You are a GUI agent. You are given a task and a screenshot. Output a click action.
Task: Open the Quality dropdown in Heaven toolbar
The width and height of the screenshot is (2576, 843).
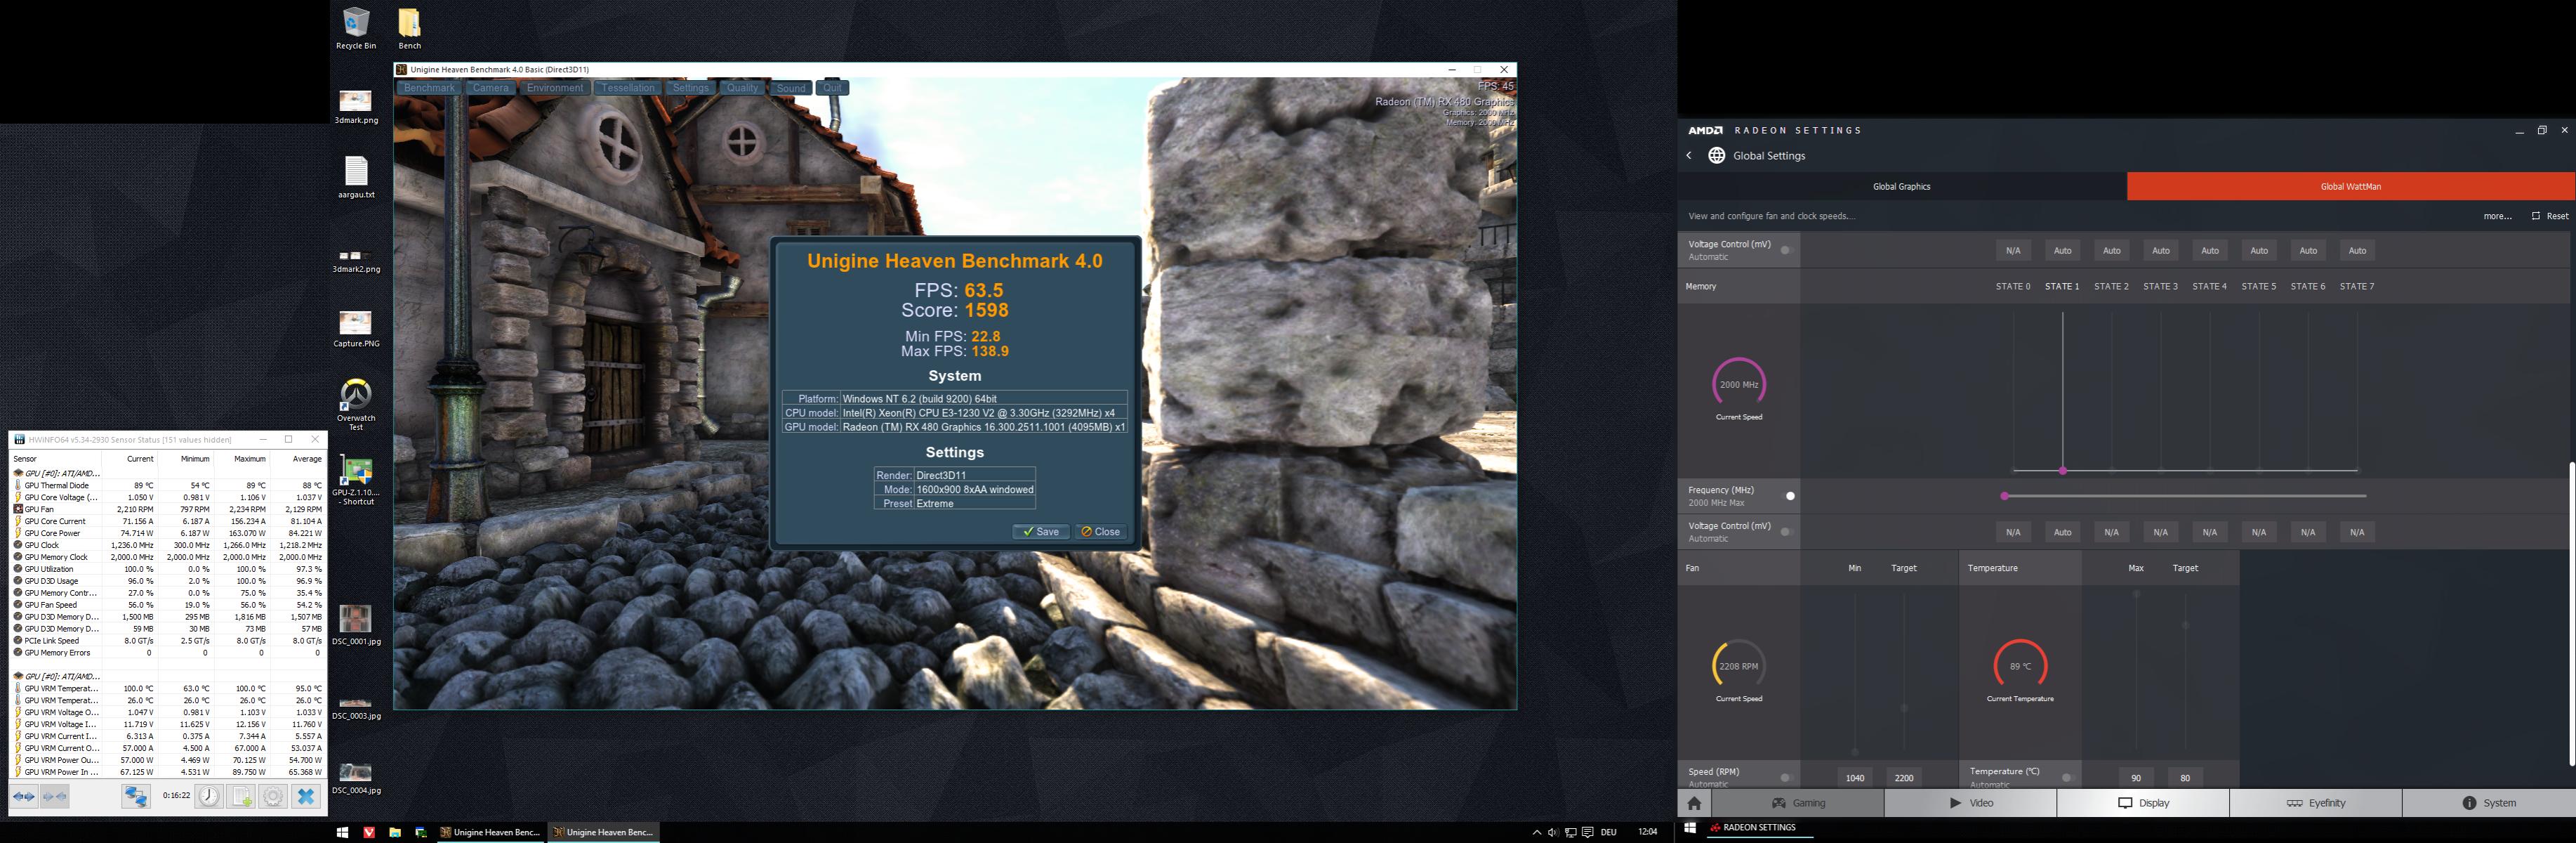coord(742,88)
